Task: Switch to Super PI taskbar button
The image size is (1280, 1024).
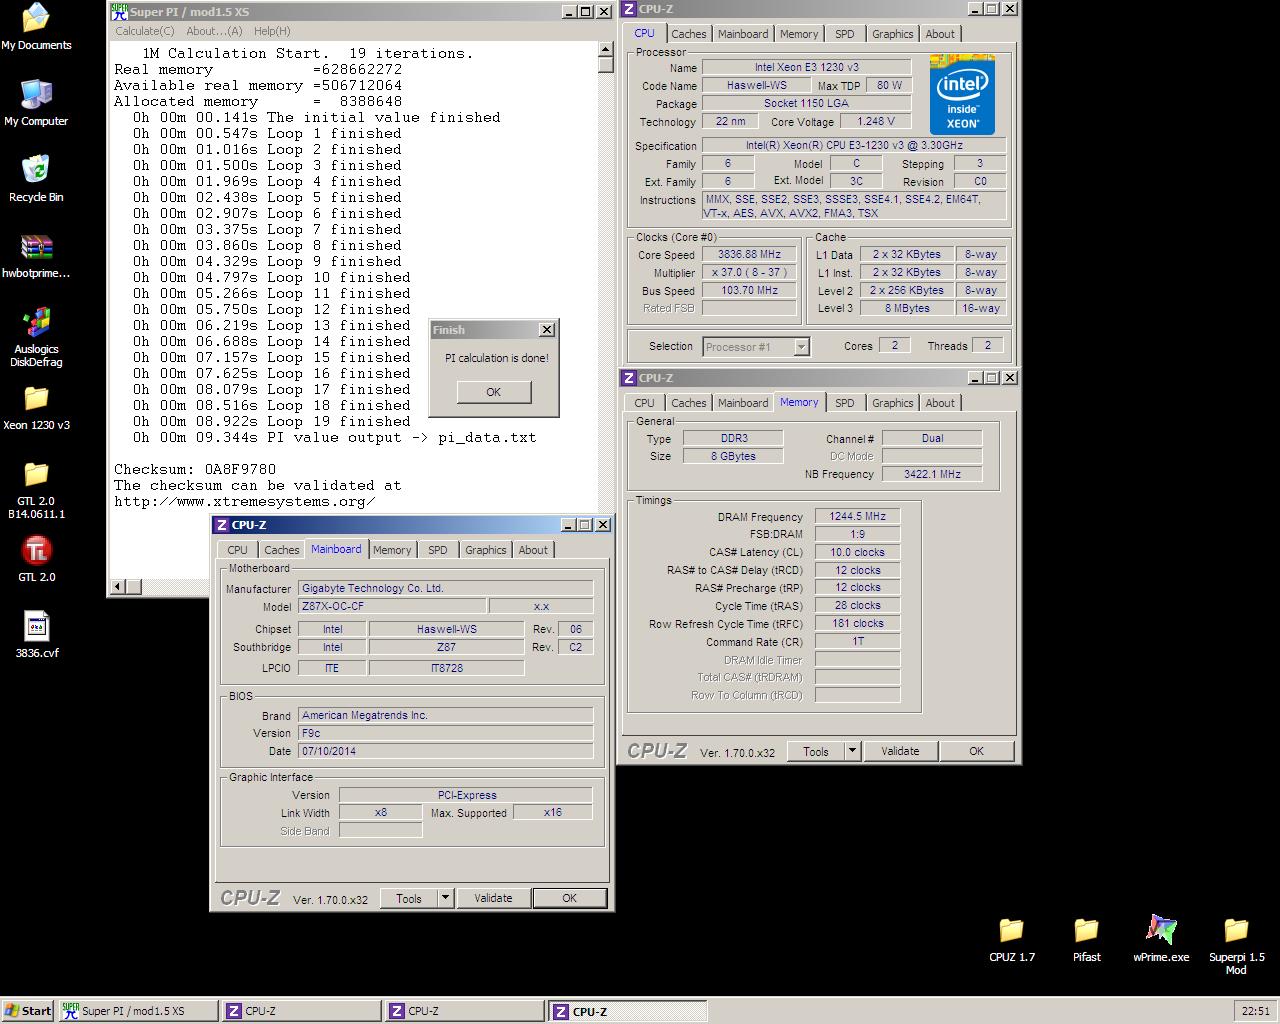Action: click(138, 1011)
